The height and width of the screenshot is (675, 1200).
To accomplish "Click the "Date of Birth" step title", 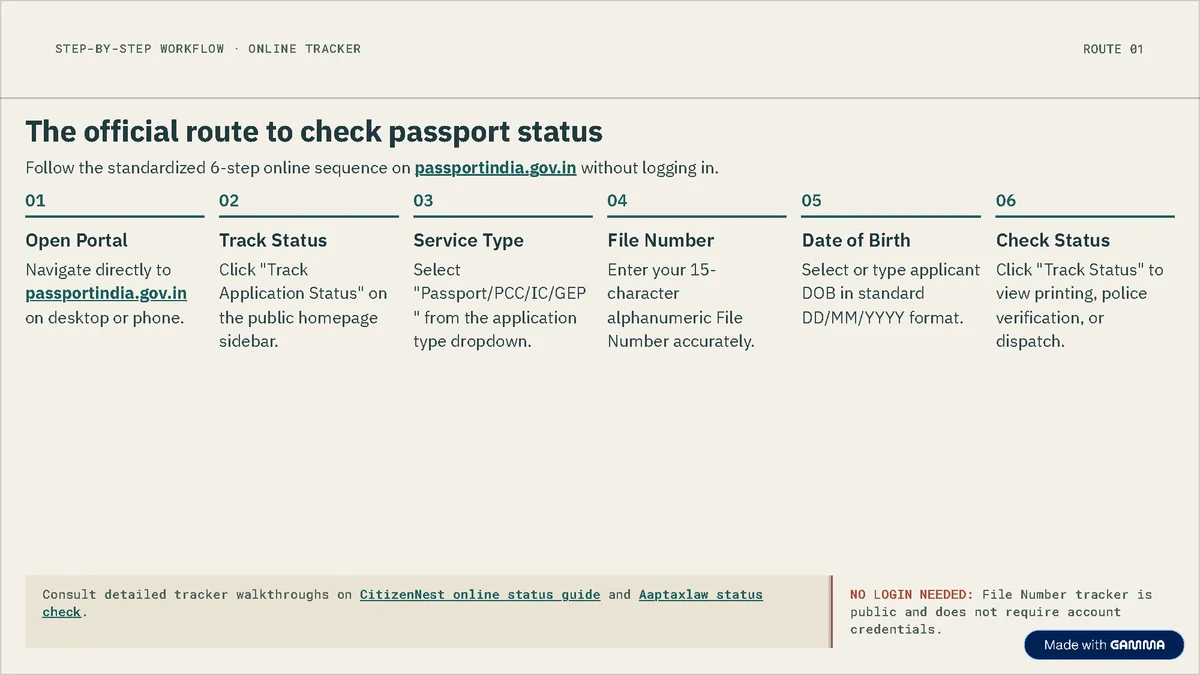I will (856, 240).
